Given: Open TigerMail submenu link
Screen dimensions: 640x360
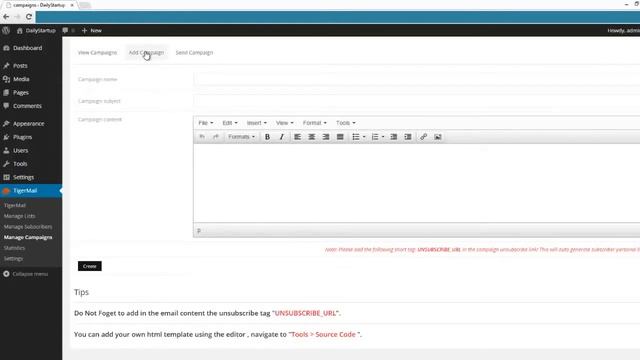Looking at the screenshot, I should (x=15, y=205).
